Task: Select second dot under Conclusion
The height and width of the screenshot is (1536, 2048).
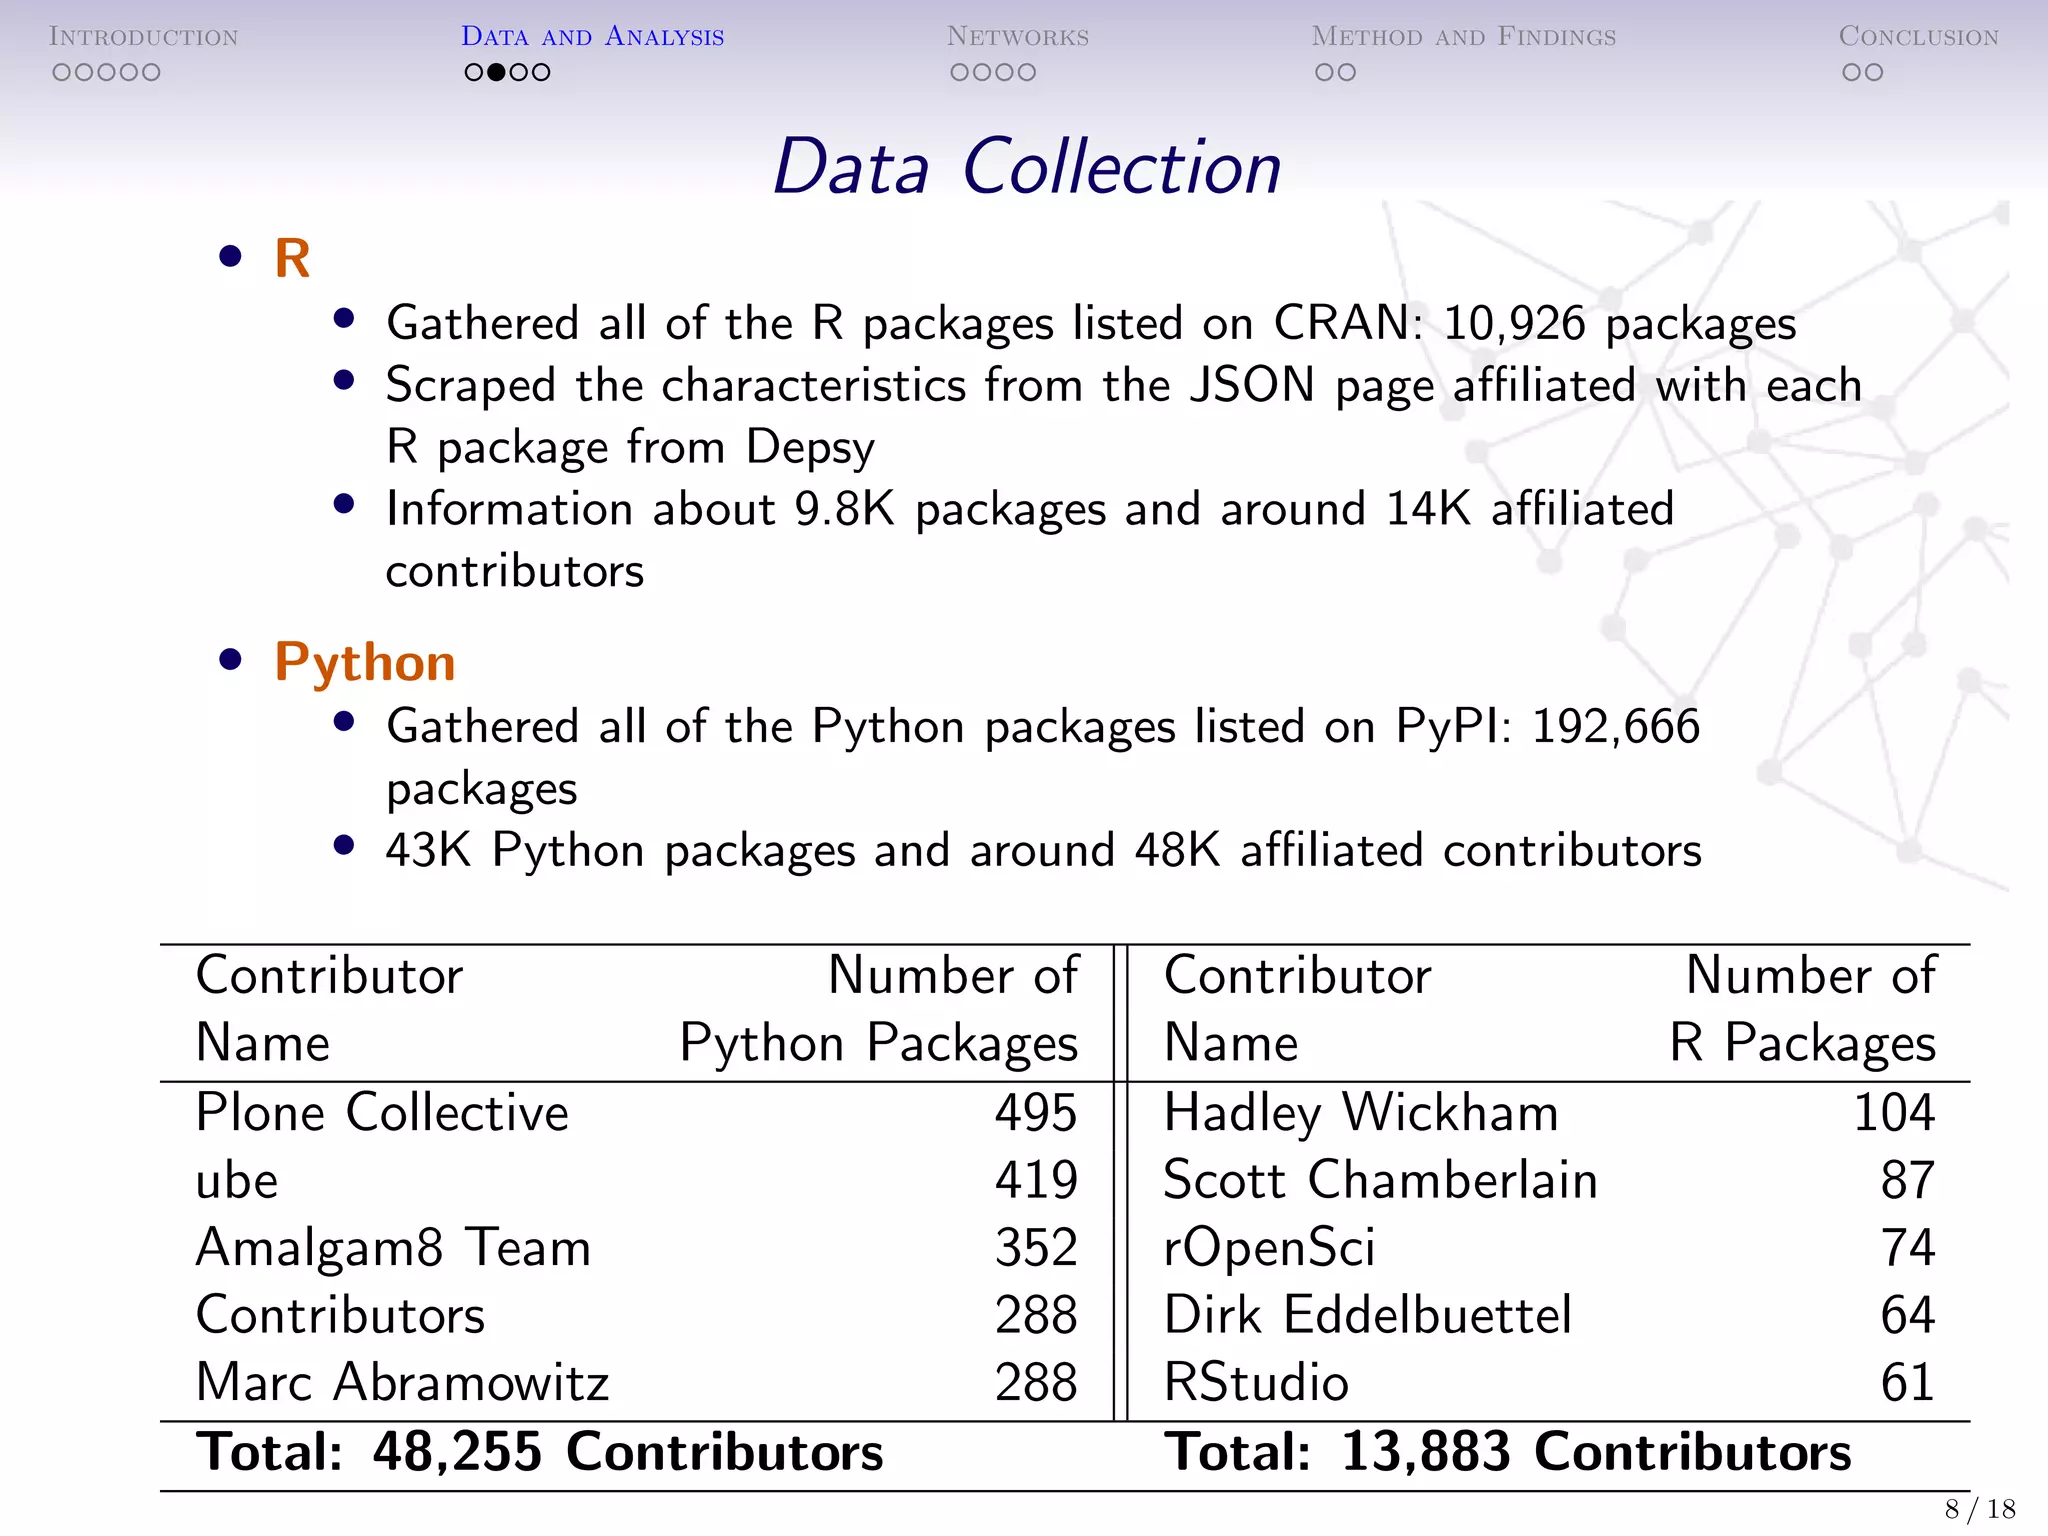Action: coord(1874,72)
